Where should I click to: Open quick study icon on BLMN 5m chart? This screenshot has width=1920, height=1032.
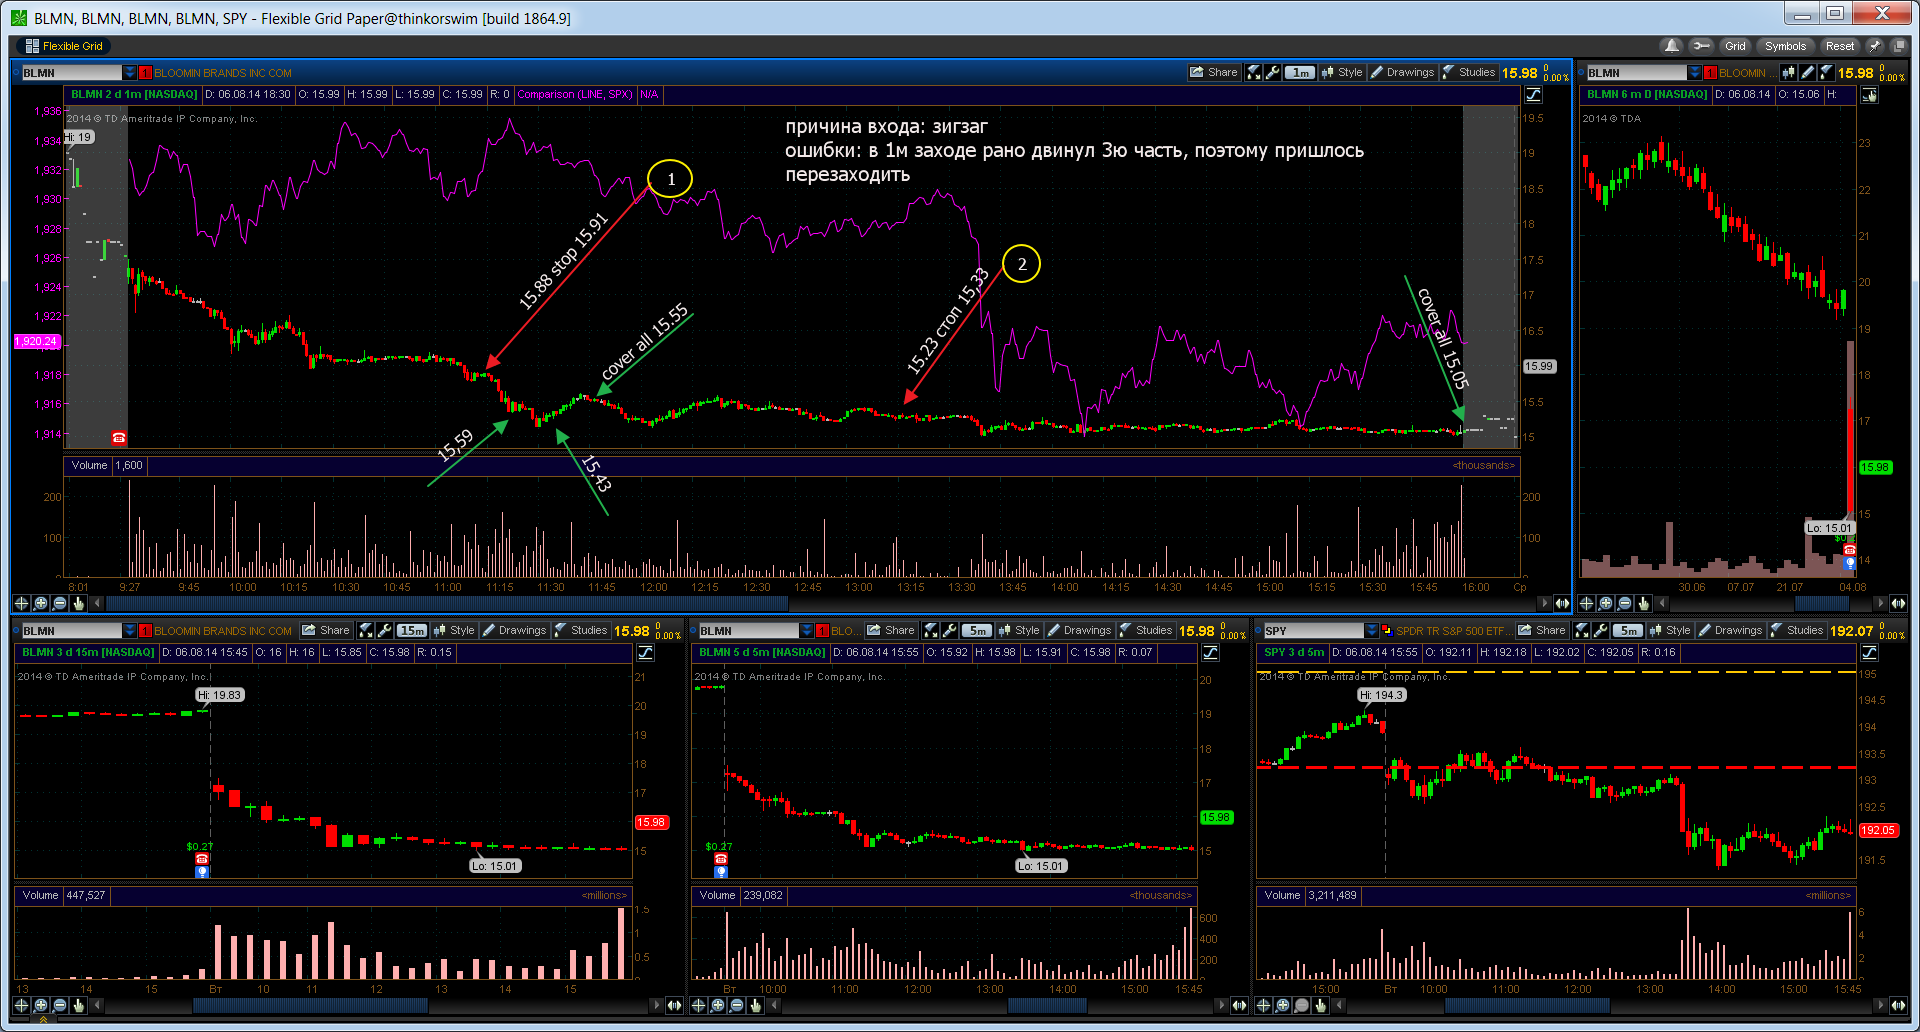[931, 630]
